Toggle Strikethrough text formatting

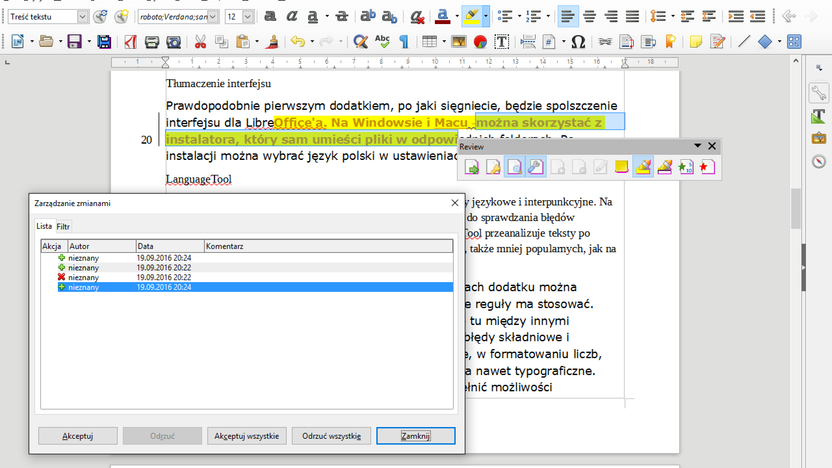pyautogui.click(x=342, y=16)
